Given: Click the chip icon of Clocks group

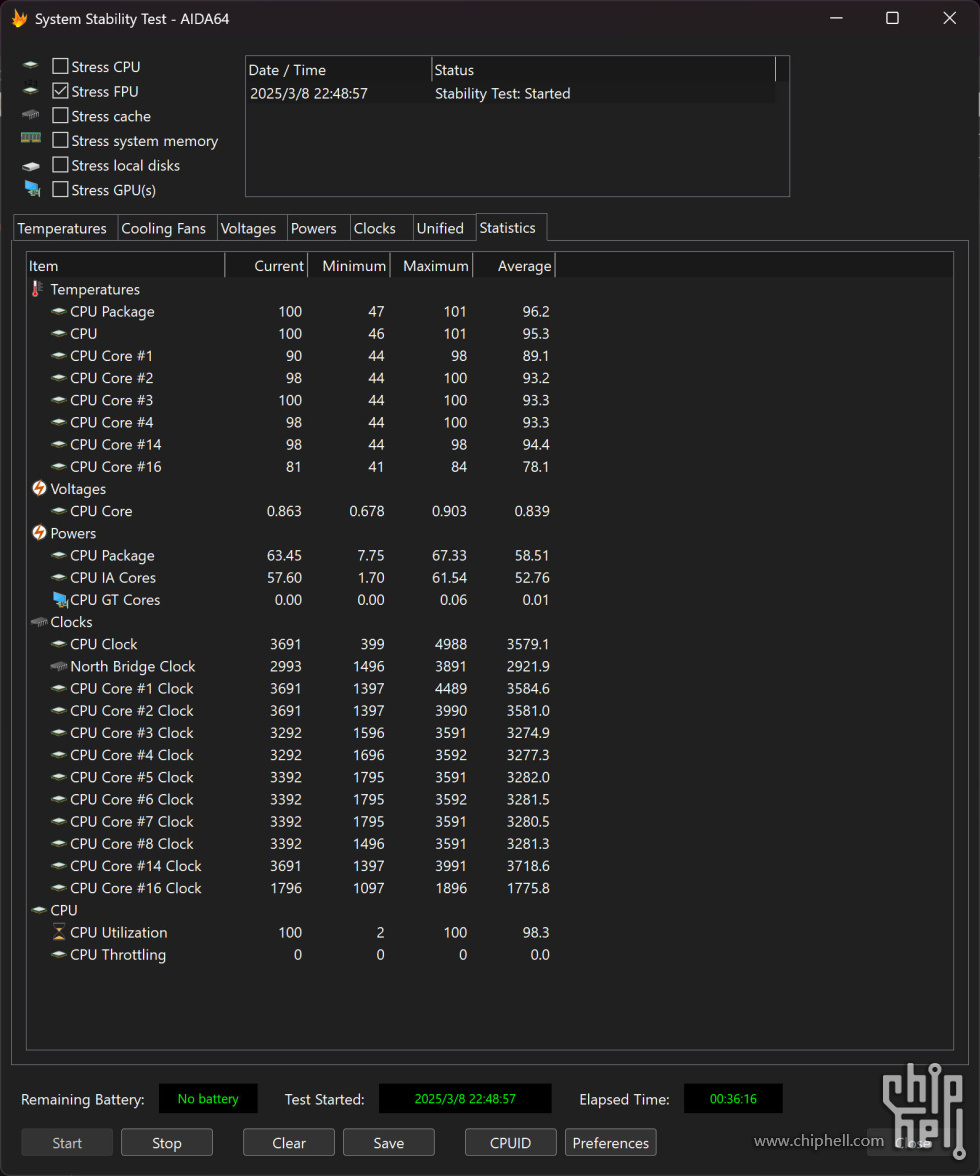Looking at the screenshot, I should click(x=39, y=622).
